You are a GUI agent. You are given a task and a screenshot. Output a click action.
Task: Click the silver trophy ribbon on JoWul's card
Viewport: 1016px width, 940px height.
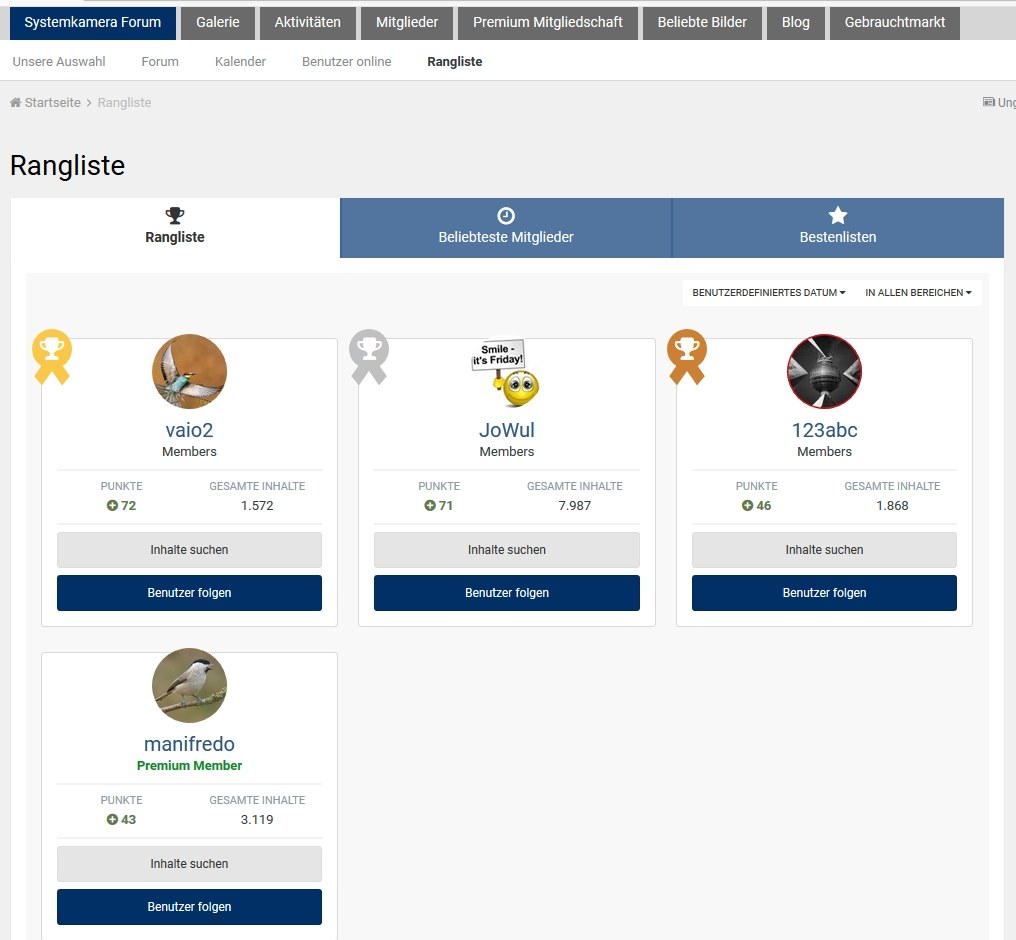(369, 355)
